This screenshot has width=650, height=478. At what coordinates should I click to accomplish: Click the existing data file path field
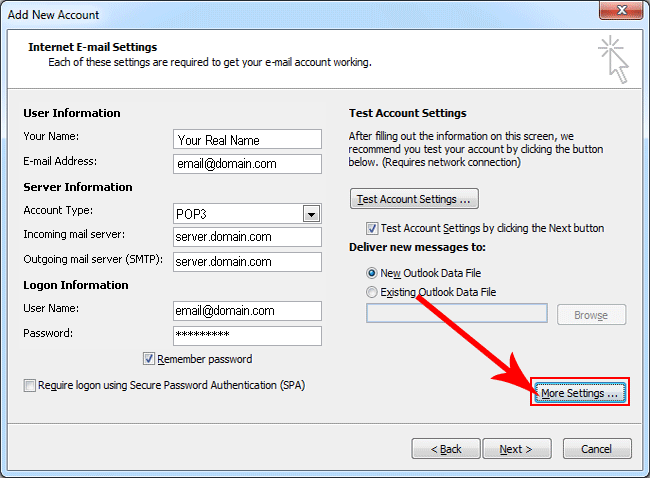(456, 313)
